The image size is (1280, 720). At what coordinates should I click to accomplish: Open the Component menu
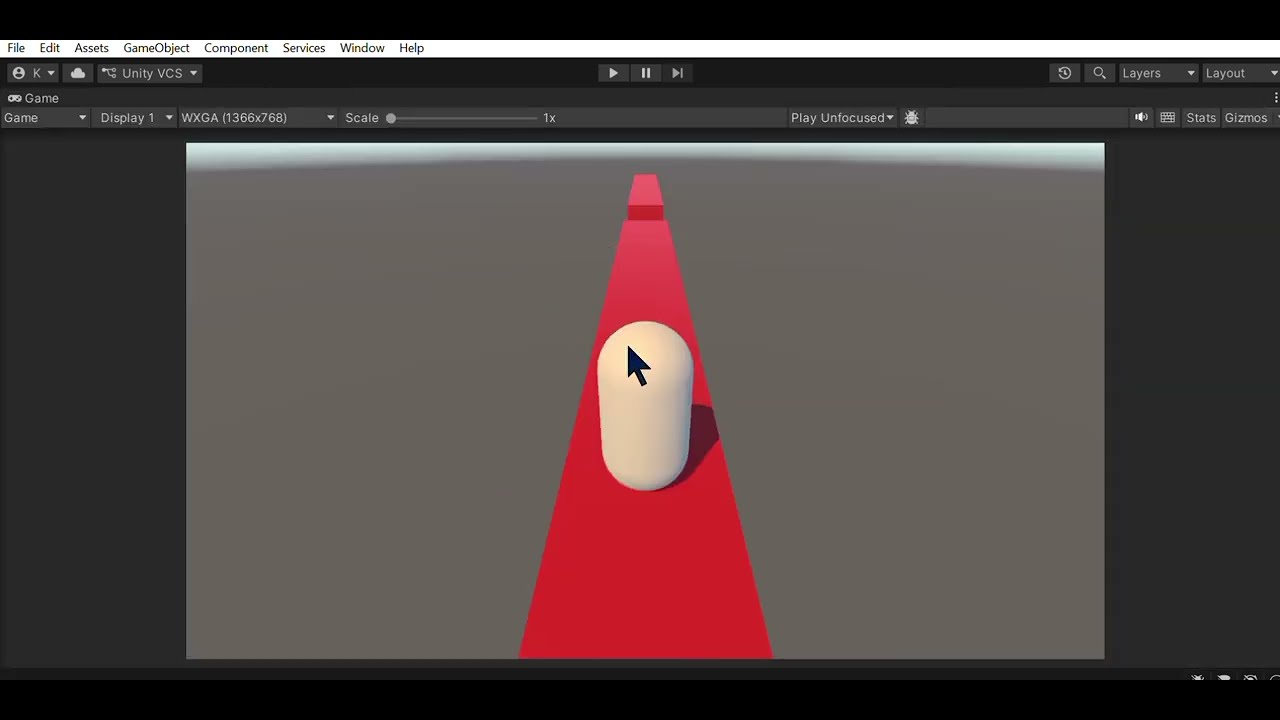[236, 48]
